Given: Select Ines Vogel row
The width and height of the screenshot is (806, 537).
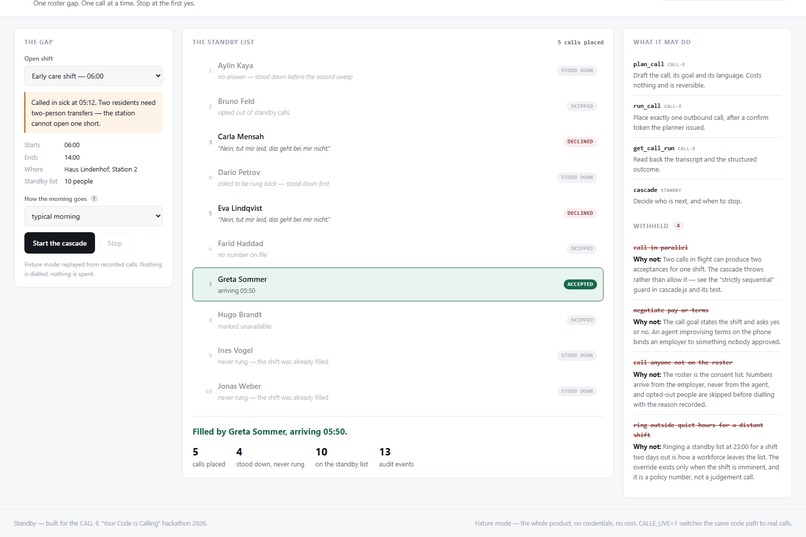Looking at the screenshot, I should coord(397,356).
